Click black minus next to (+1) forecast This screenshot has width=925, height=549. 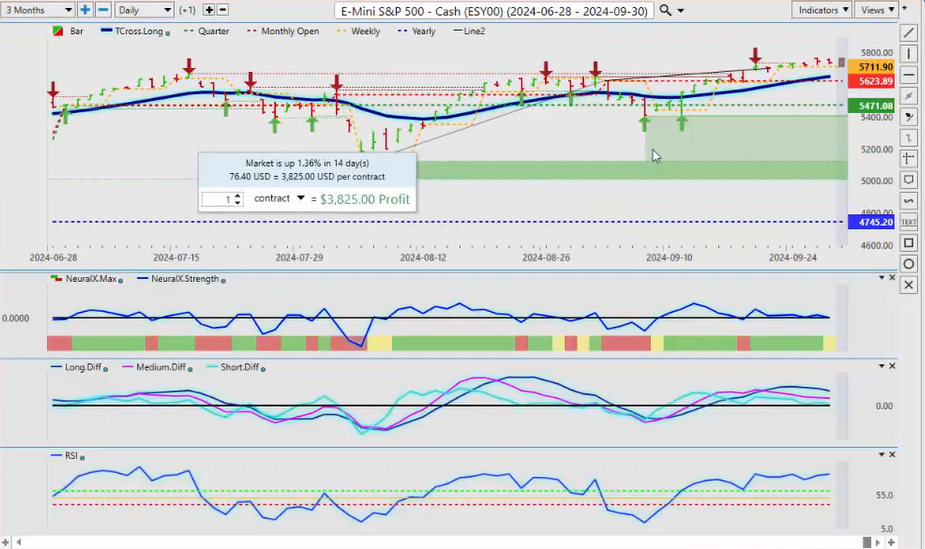click(223, 10)
